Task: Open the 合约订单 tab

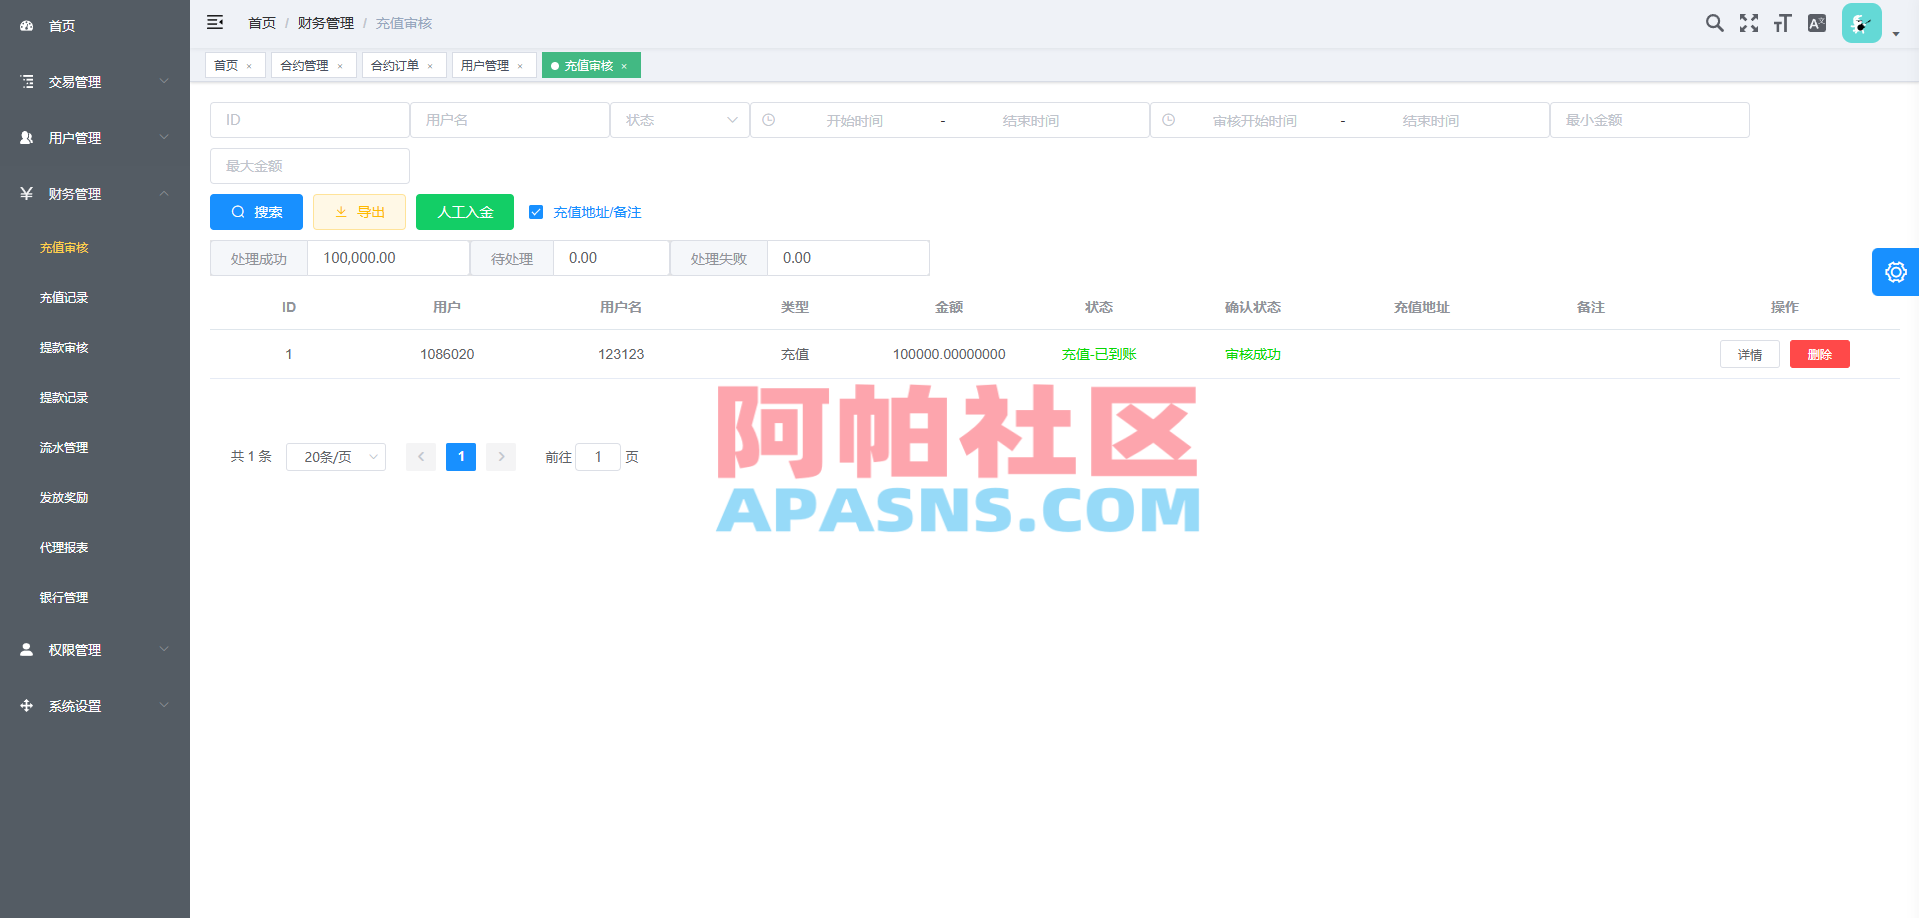Action: 396,65
